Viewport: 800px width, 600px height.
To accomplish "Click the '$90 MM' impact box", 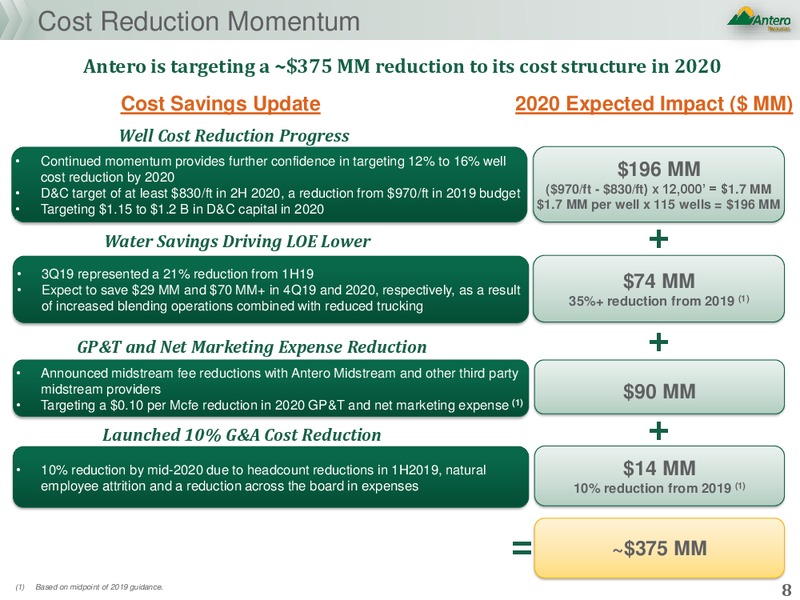I will tap(659, 387).
